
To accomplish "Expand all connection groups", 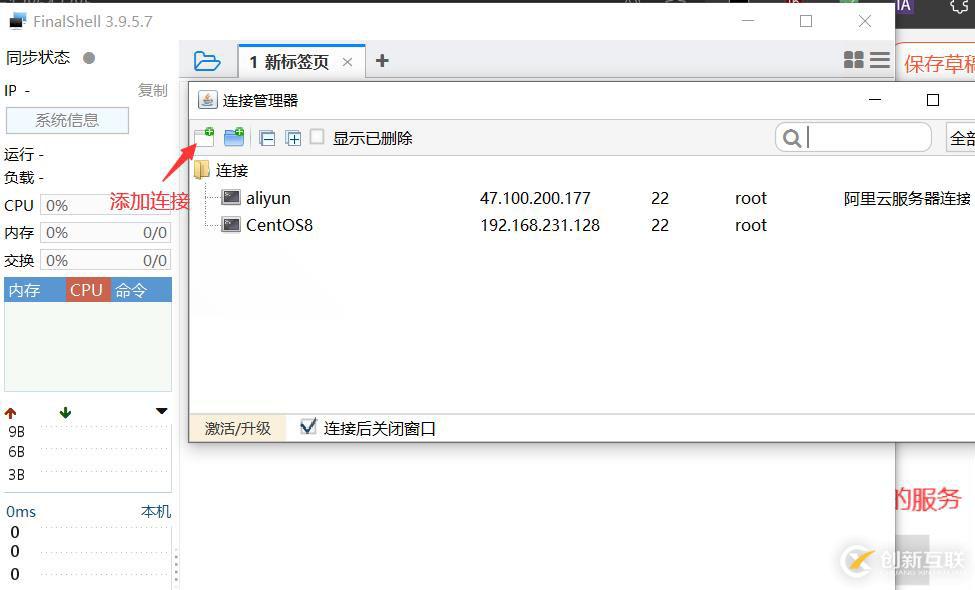I will 291,138.
